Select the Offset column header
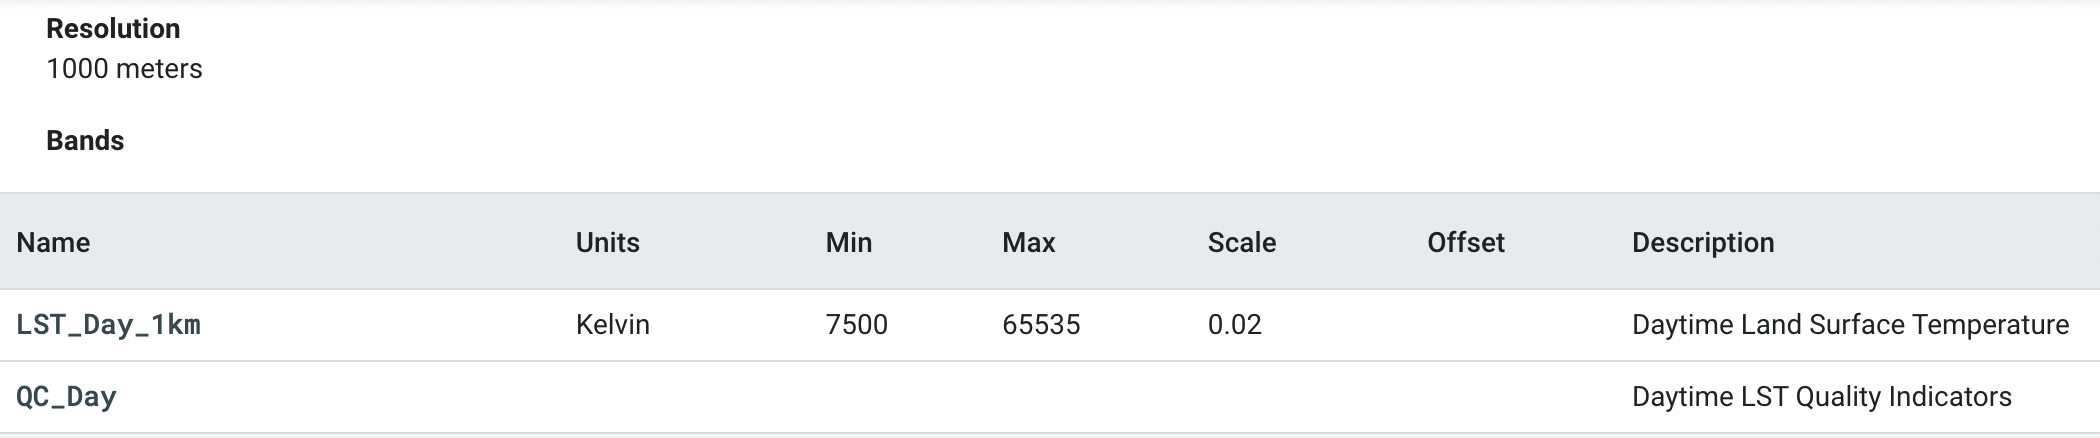This screenshot has height=438, width=2100. tap(1465, 243)
